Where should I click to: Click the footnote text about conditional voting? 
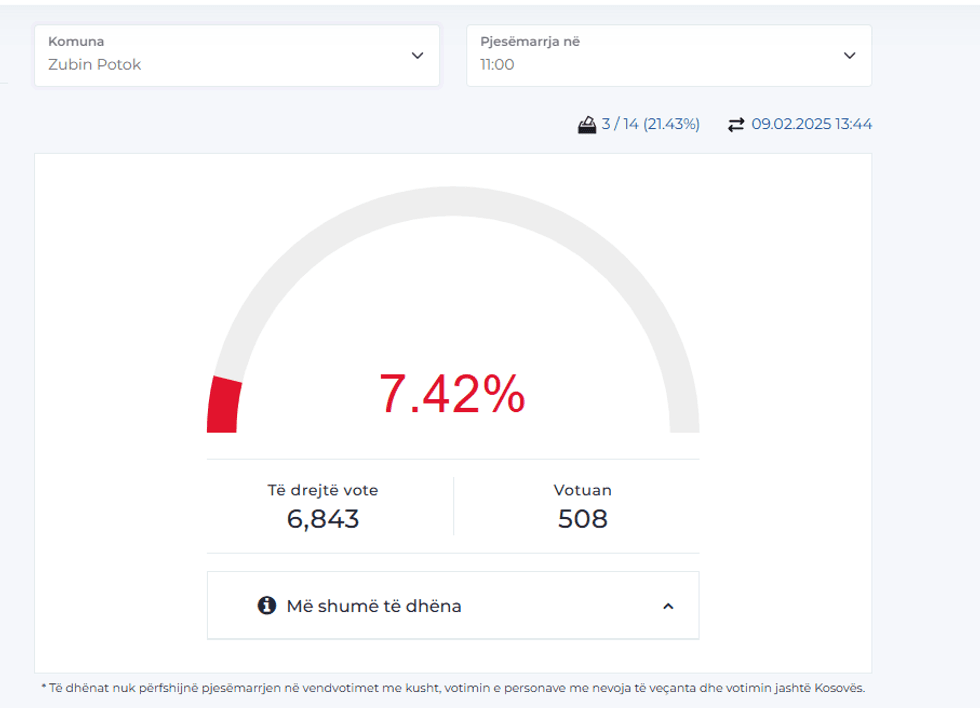(452, 688)
